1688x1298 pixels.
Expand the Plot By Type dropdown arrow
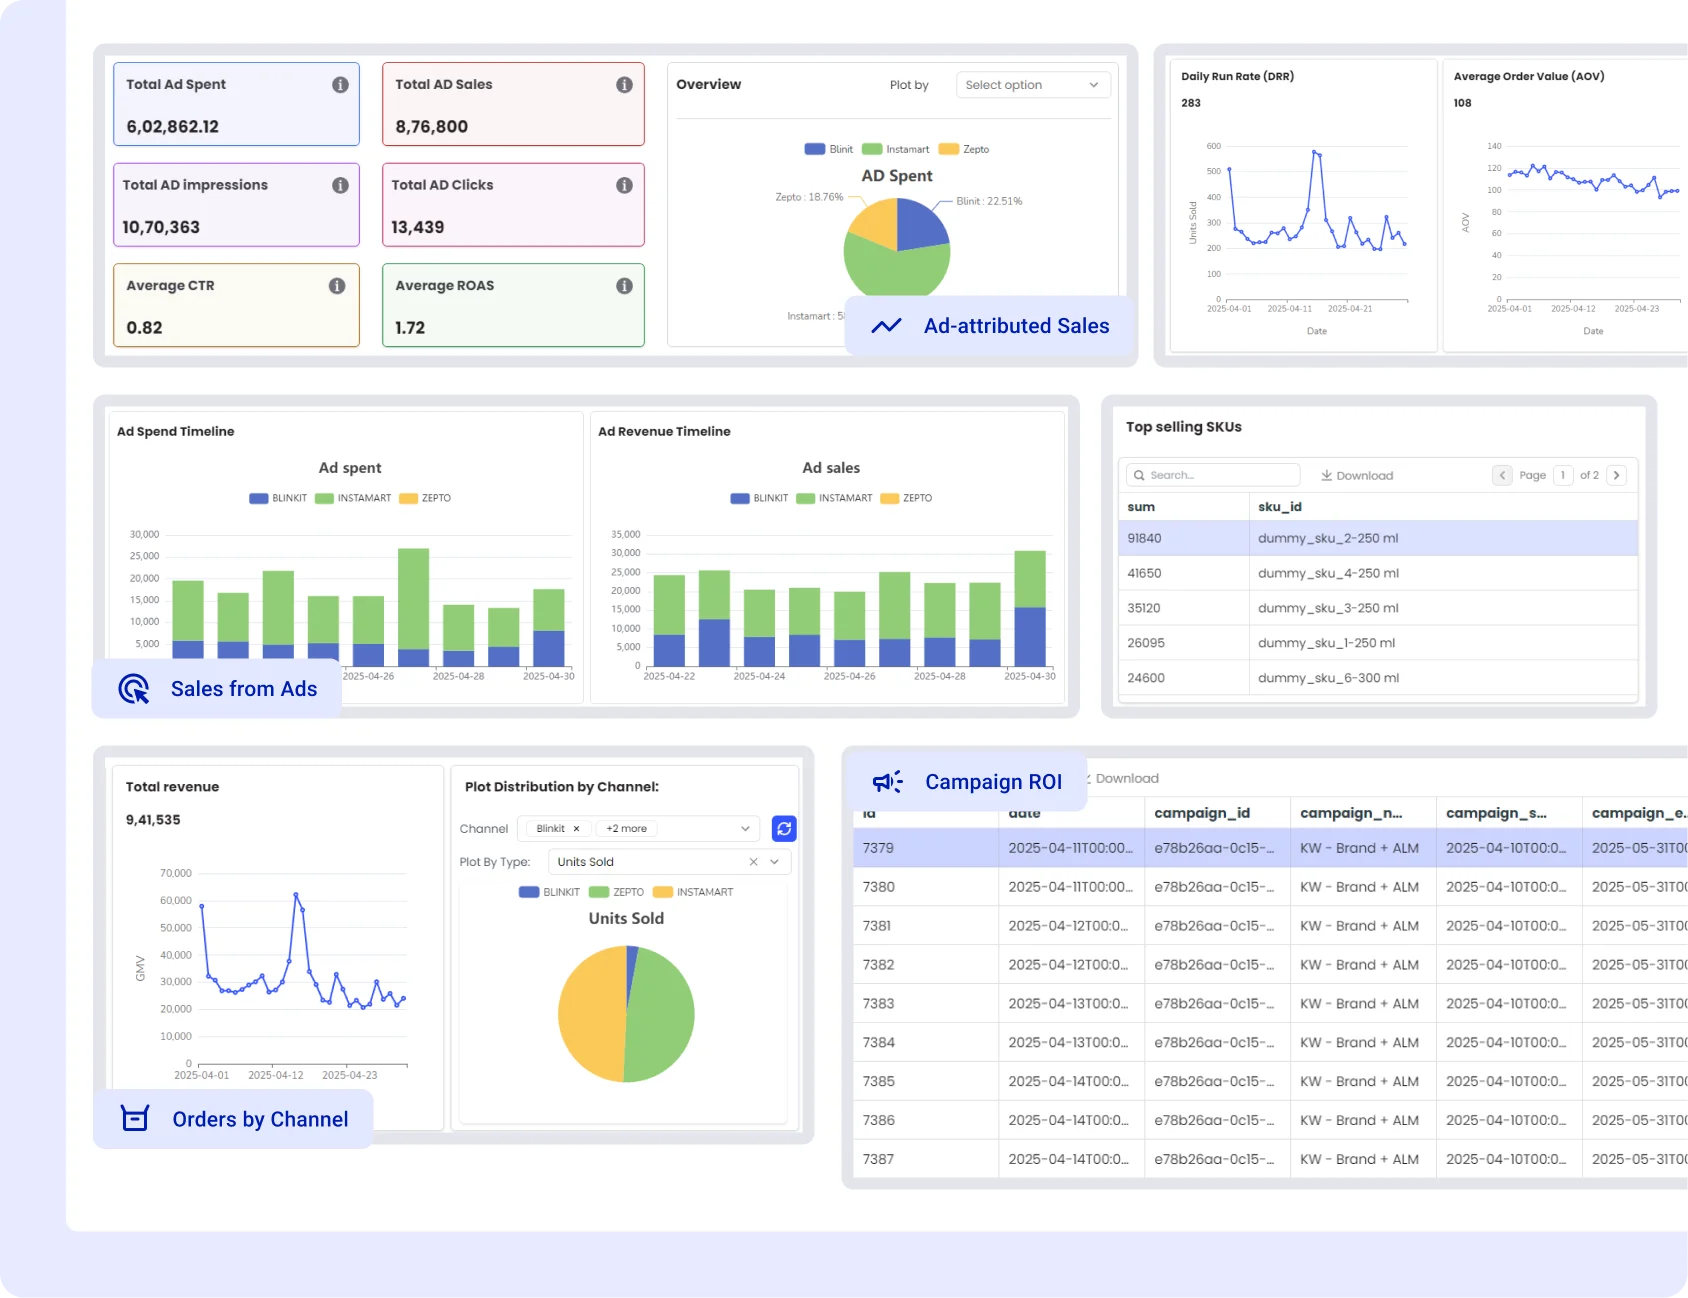click(775, 862)
